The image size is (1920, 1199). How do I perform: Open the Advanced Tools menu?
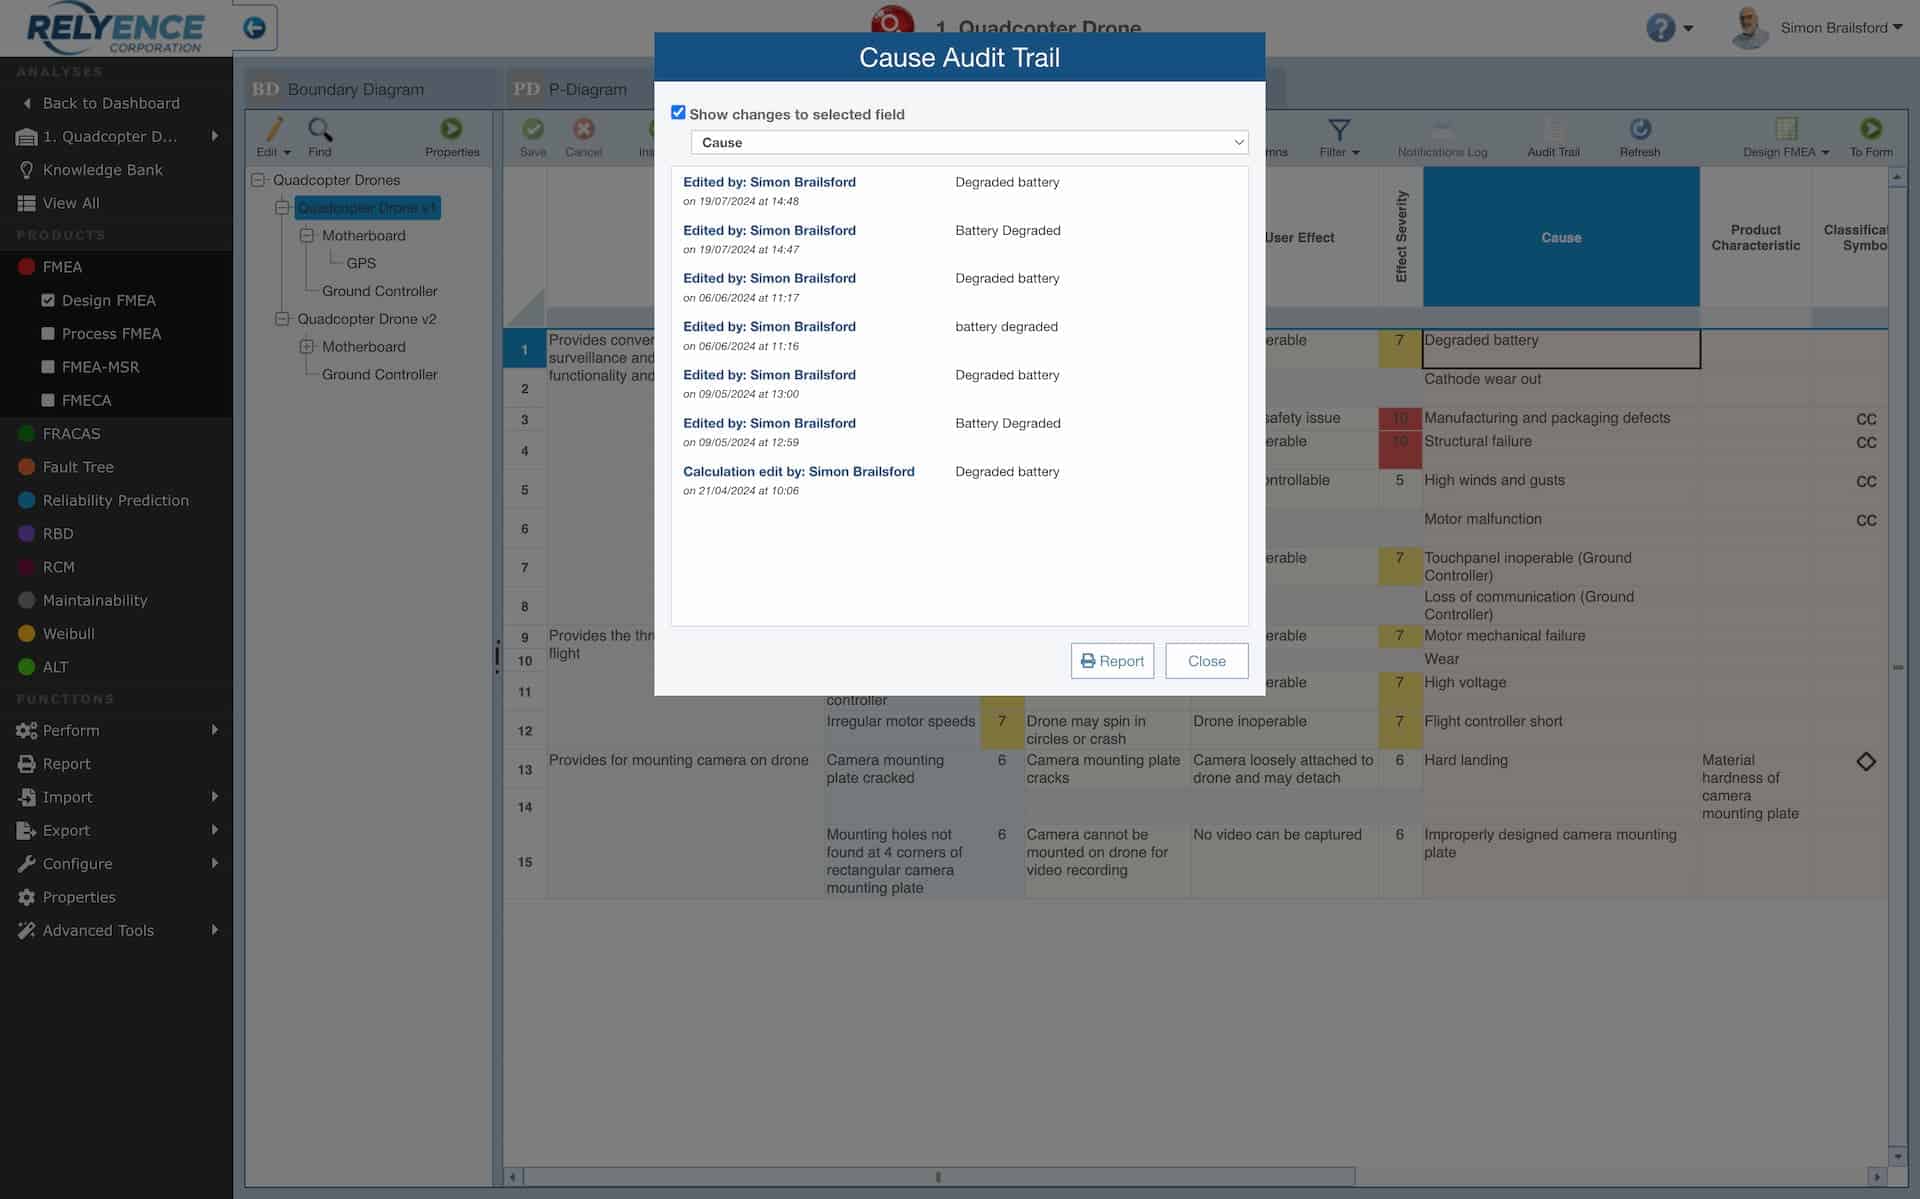[x=100, y=930]
